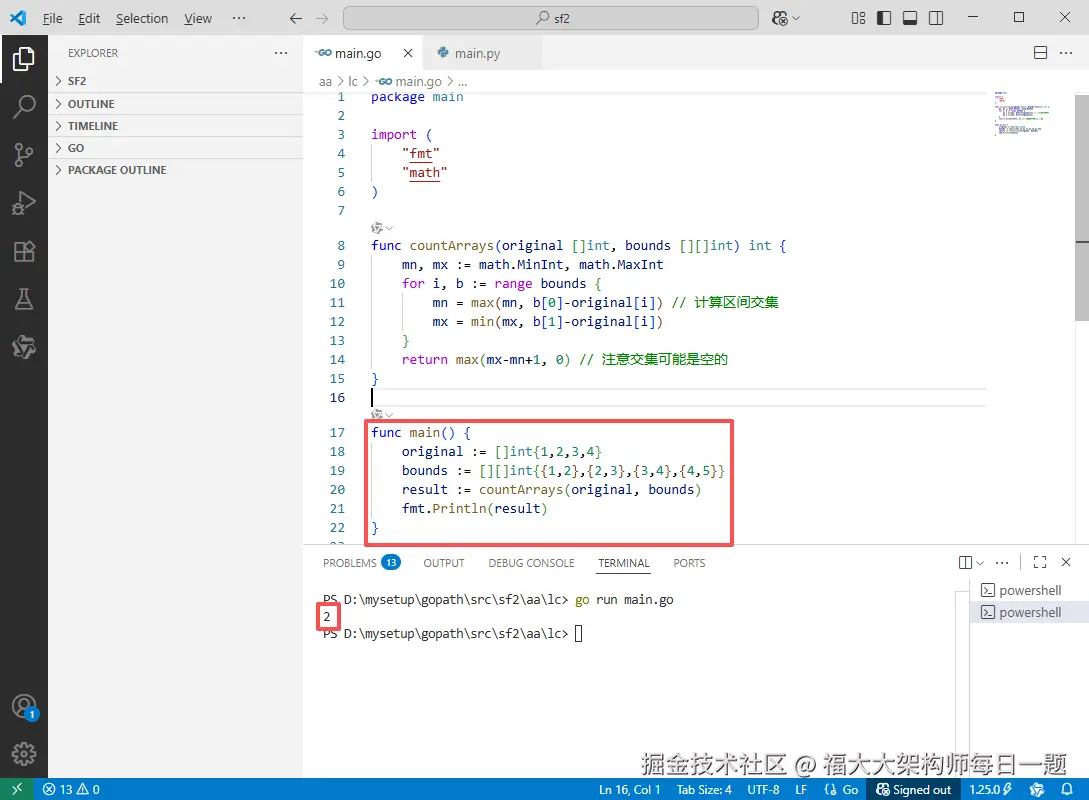Close the terminal panel
Screen dimensions: 1089x800
(x=1066, y=562)
